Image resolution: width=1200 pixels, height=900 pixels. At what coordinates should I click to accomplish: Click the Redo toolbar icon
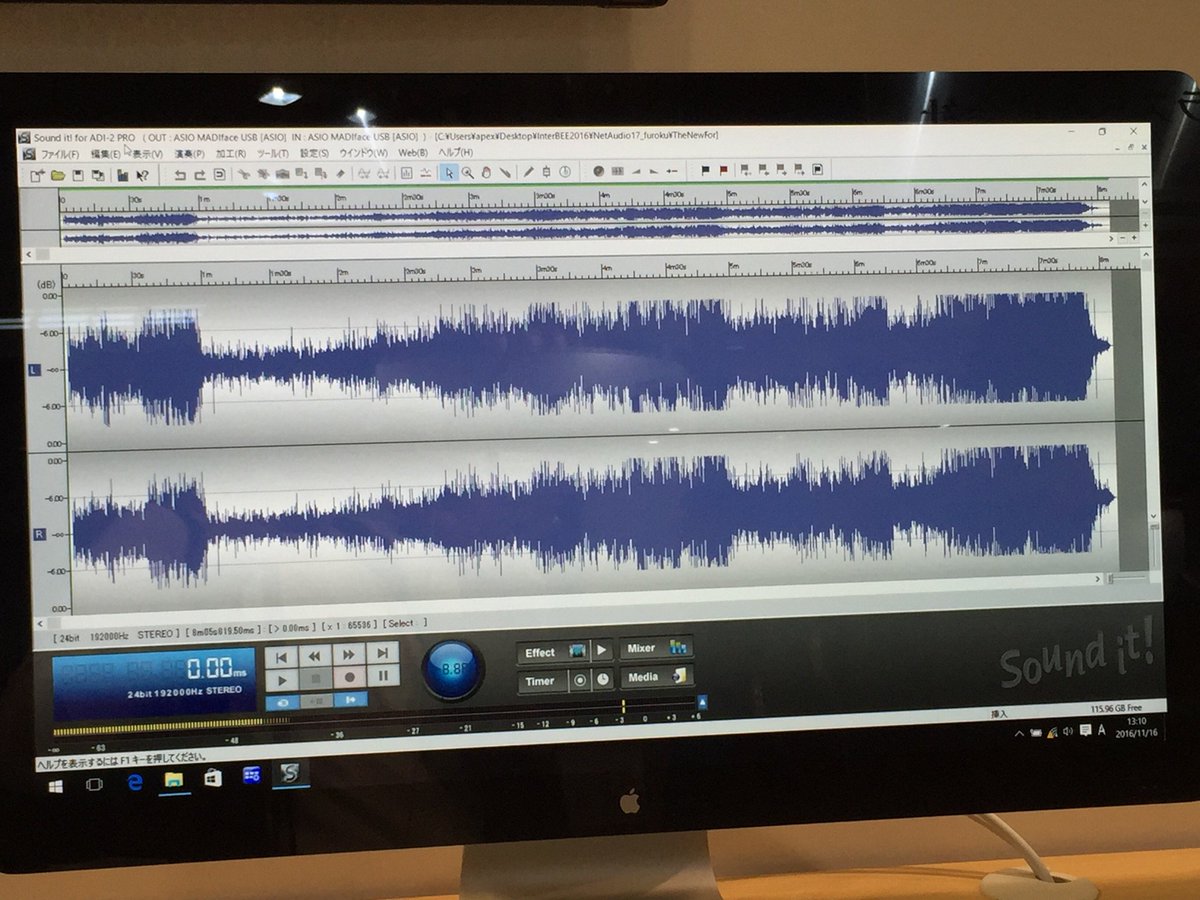(200, 175)
